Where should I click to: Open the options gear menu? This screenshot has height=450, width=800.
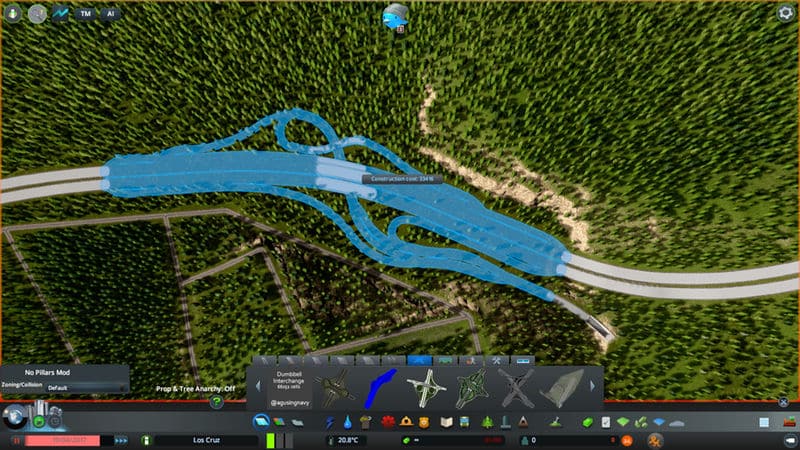784,13
